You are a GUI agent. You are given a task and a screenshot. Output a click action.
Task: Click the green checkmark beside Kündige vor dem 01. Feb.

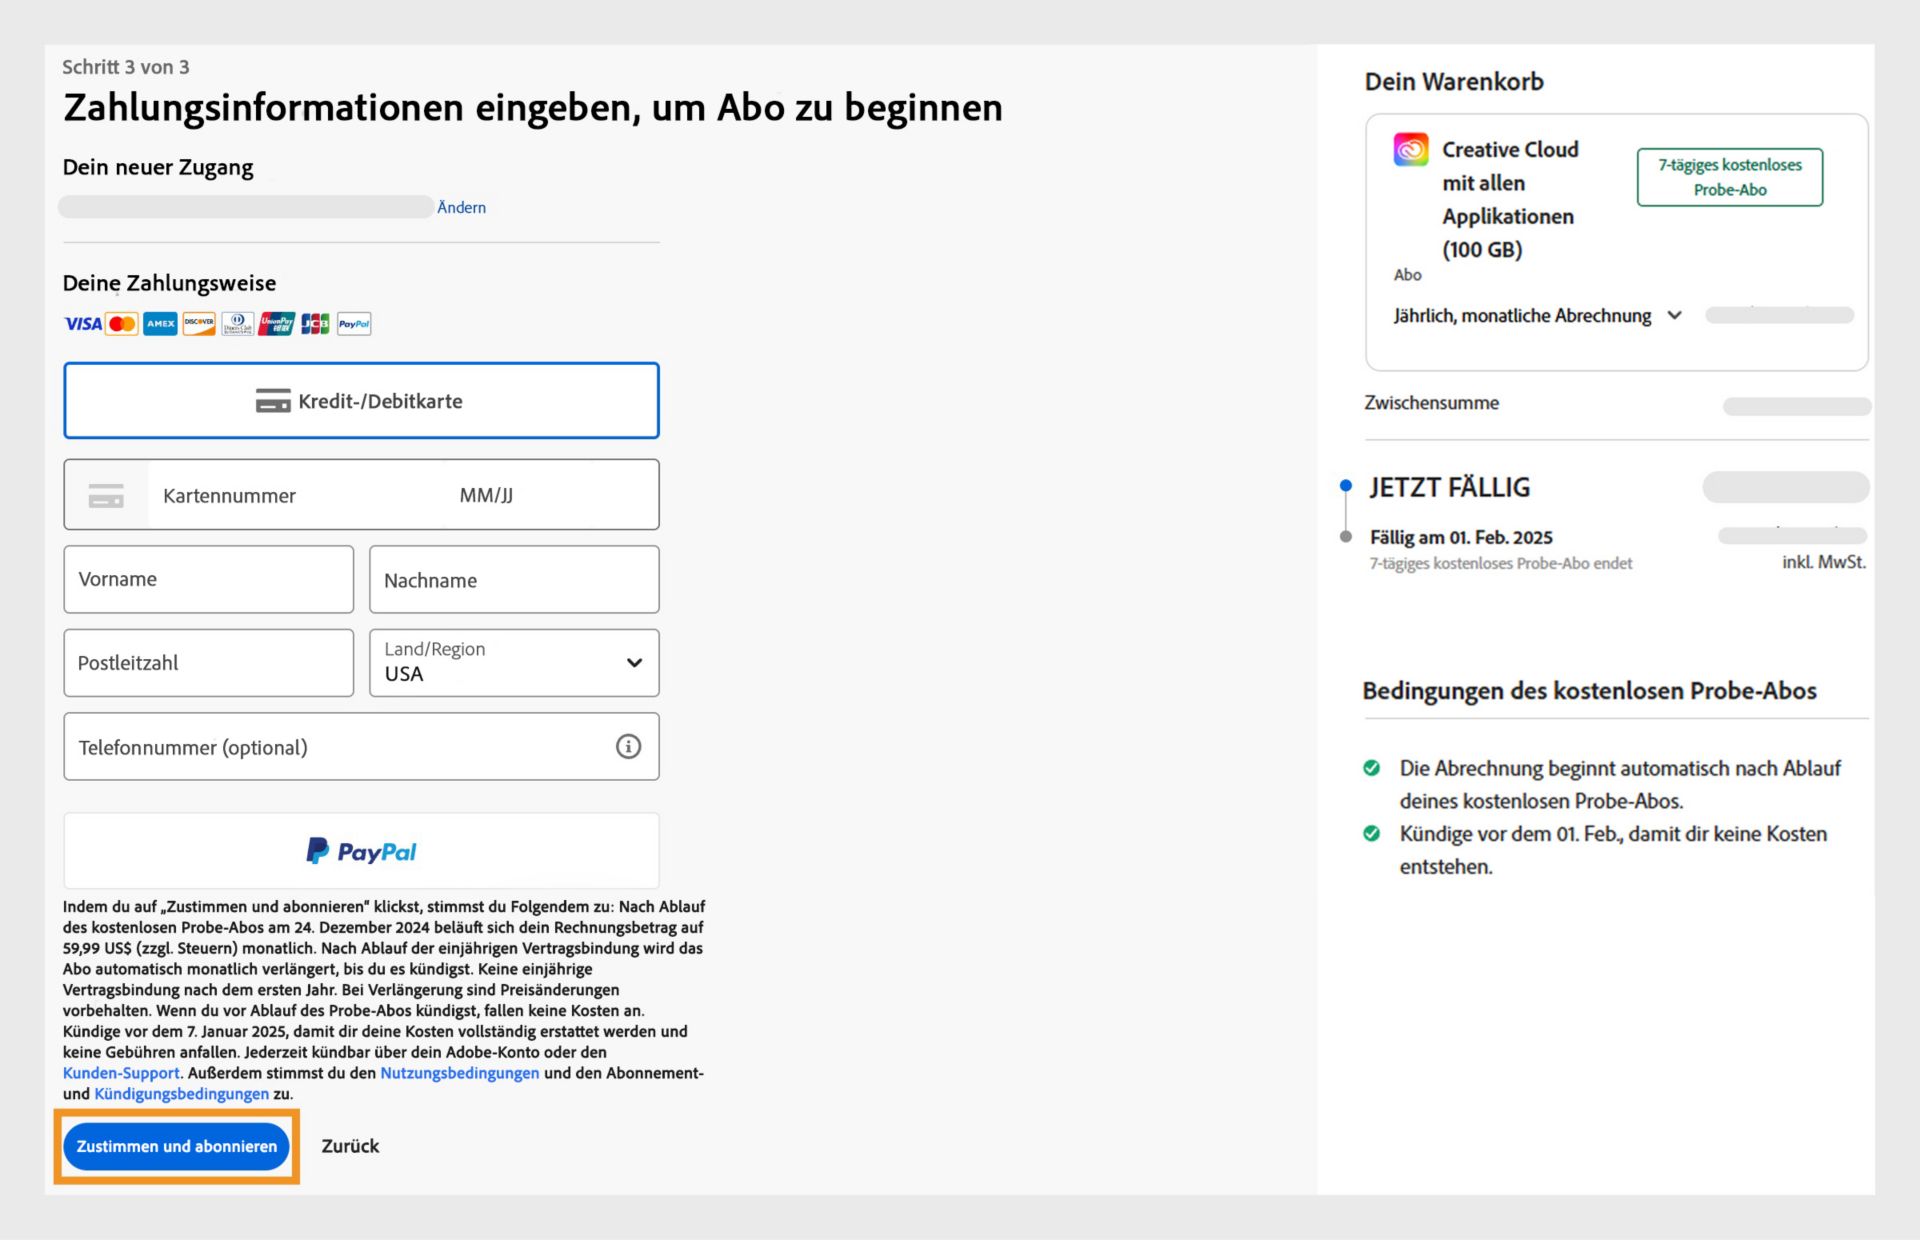tap(1371, 834)
